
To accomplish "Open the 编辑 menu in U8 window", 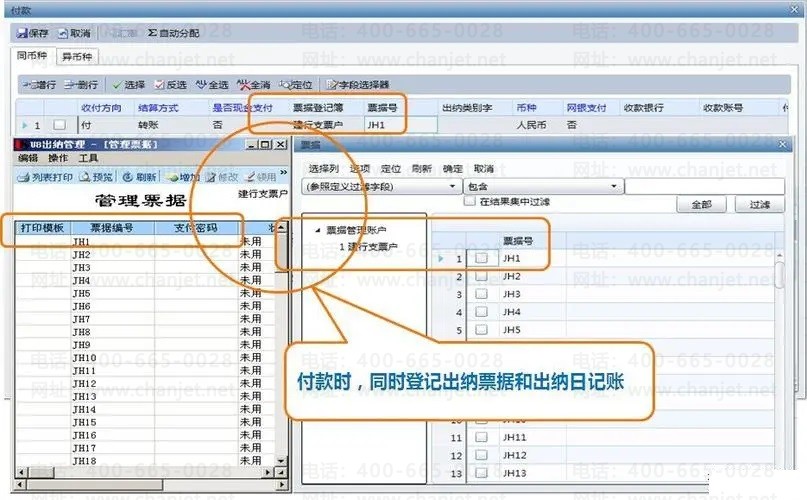I will [x=28, y=158].
